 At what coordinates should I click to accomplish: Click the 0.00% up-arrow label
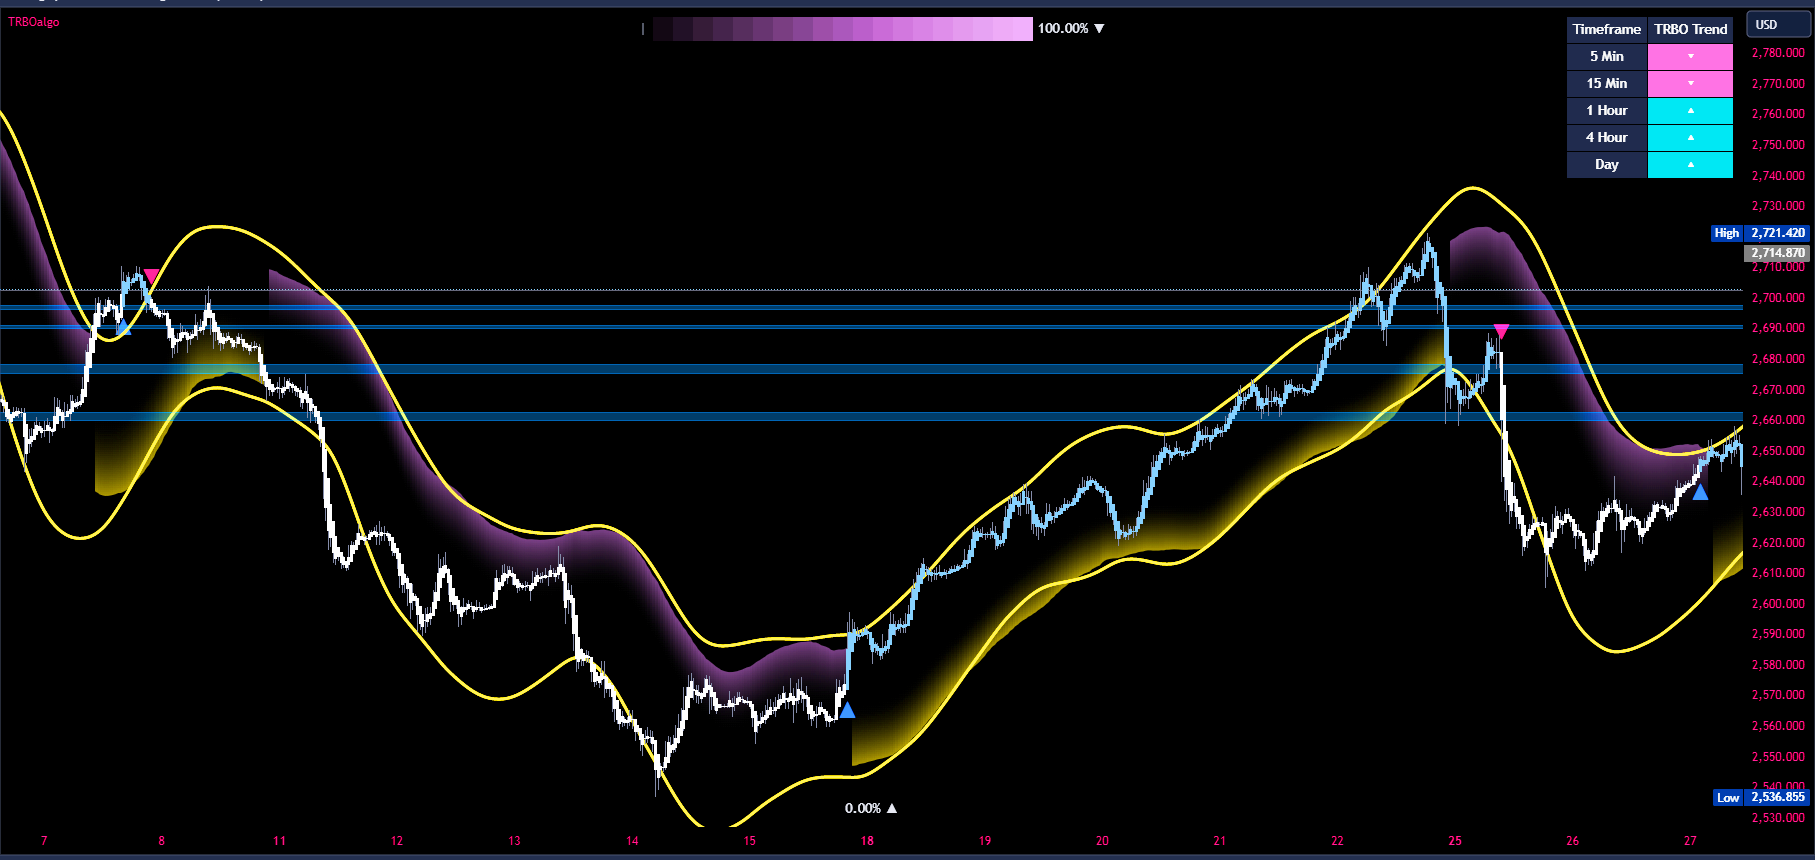pos(871,808)
